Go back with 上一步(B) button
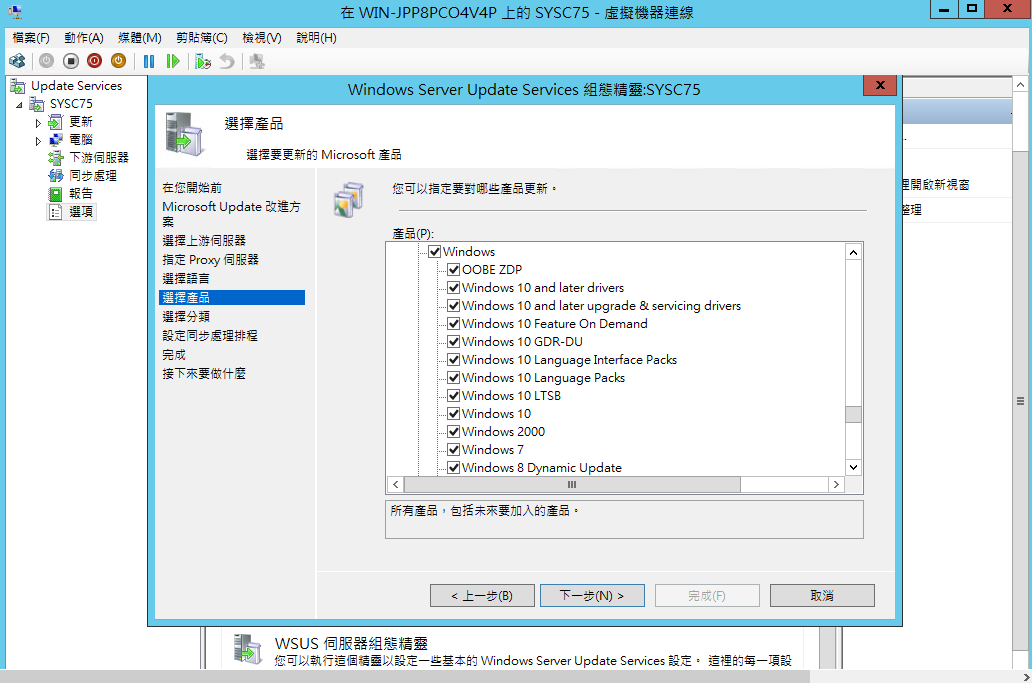Screen dimensions: 1032x683 click(x=482, y=595)
